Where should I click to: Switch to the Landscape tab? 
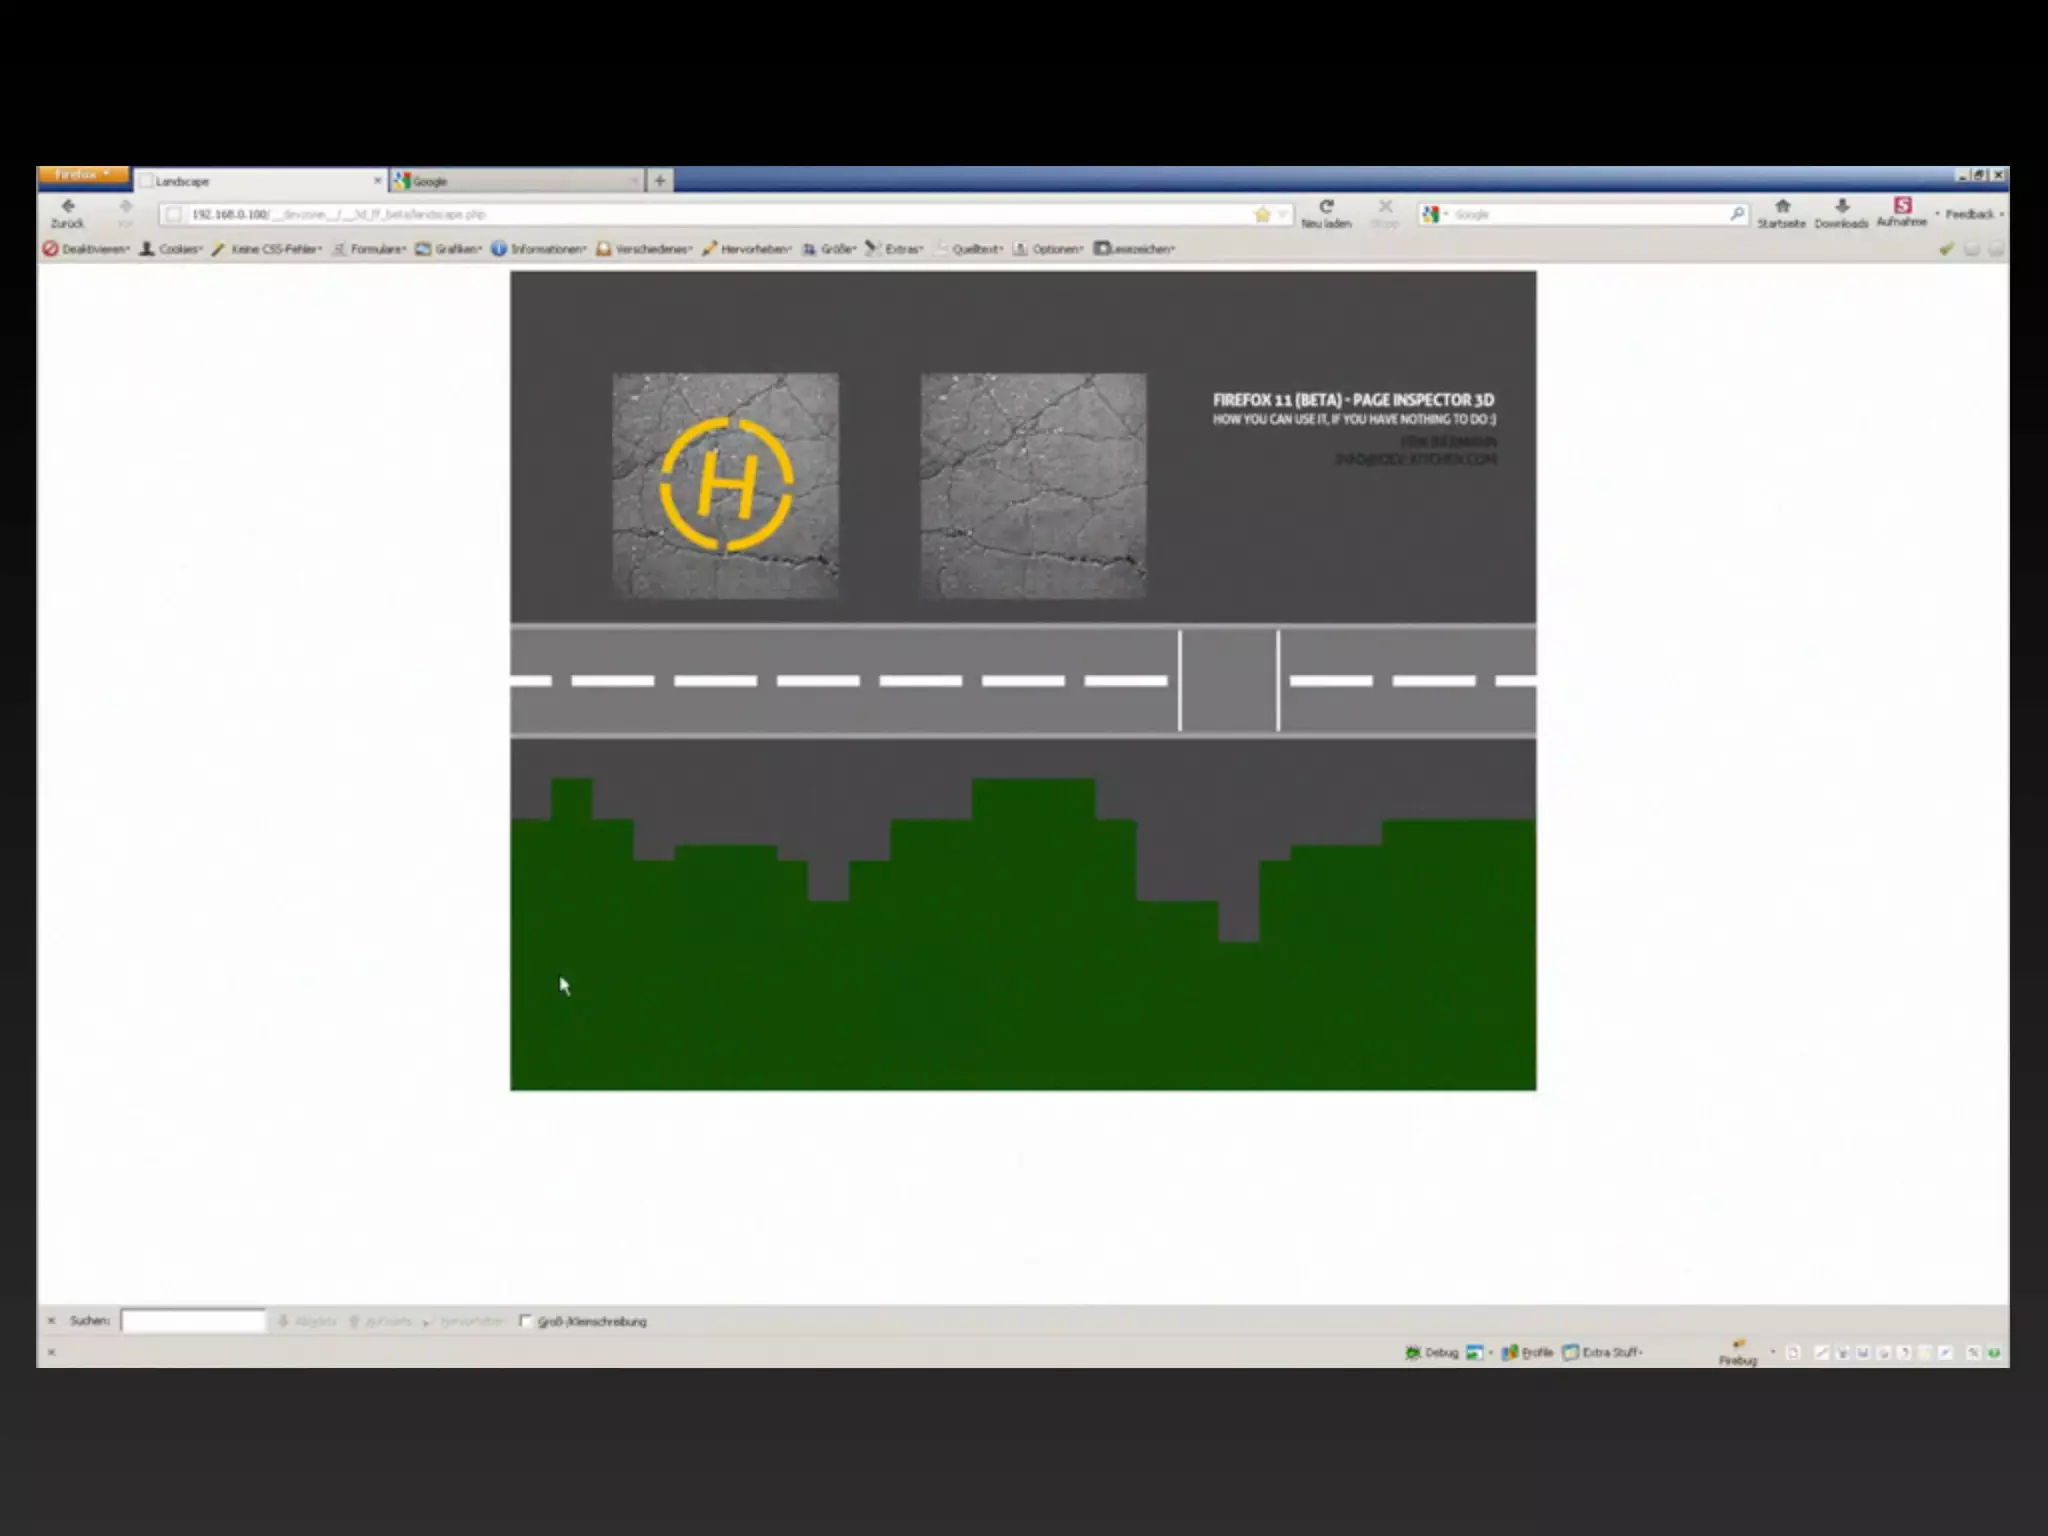click(x=260, y=181)
